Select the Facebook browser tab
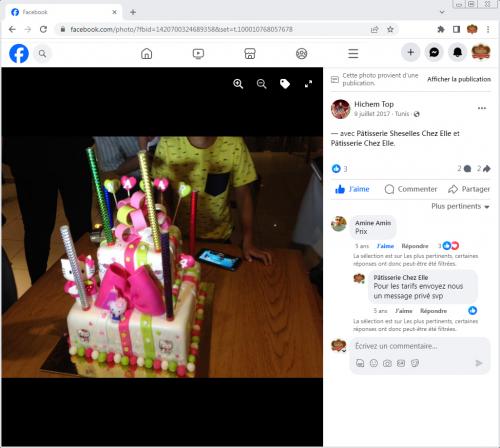The image size is (500, 448). coord(63,12)
